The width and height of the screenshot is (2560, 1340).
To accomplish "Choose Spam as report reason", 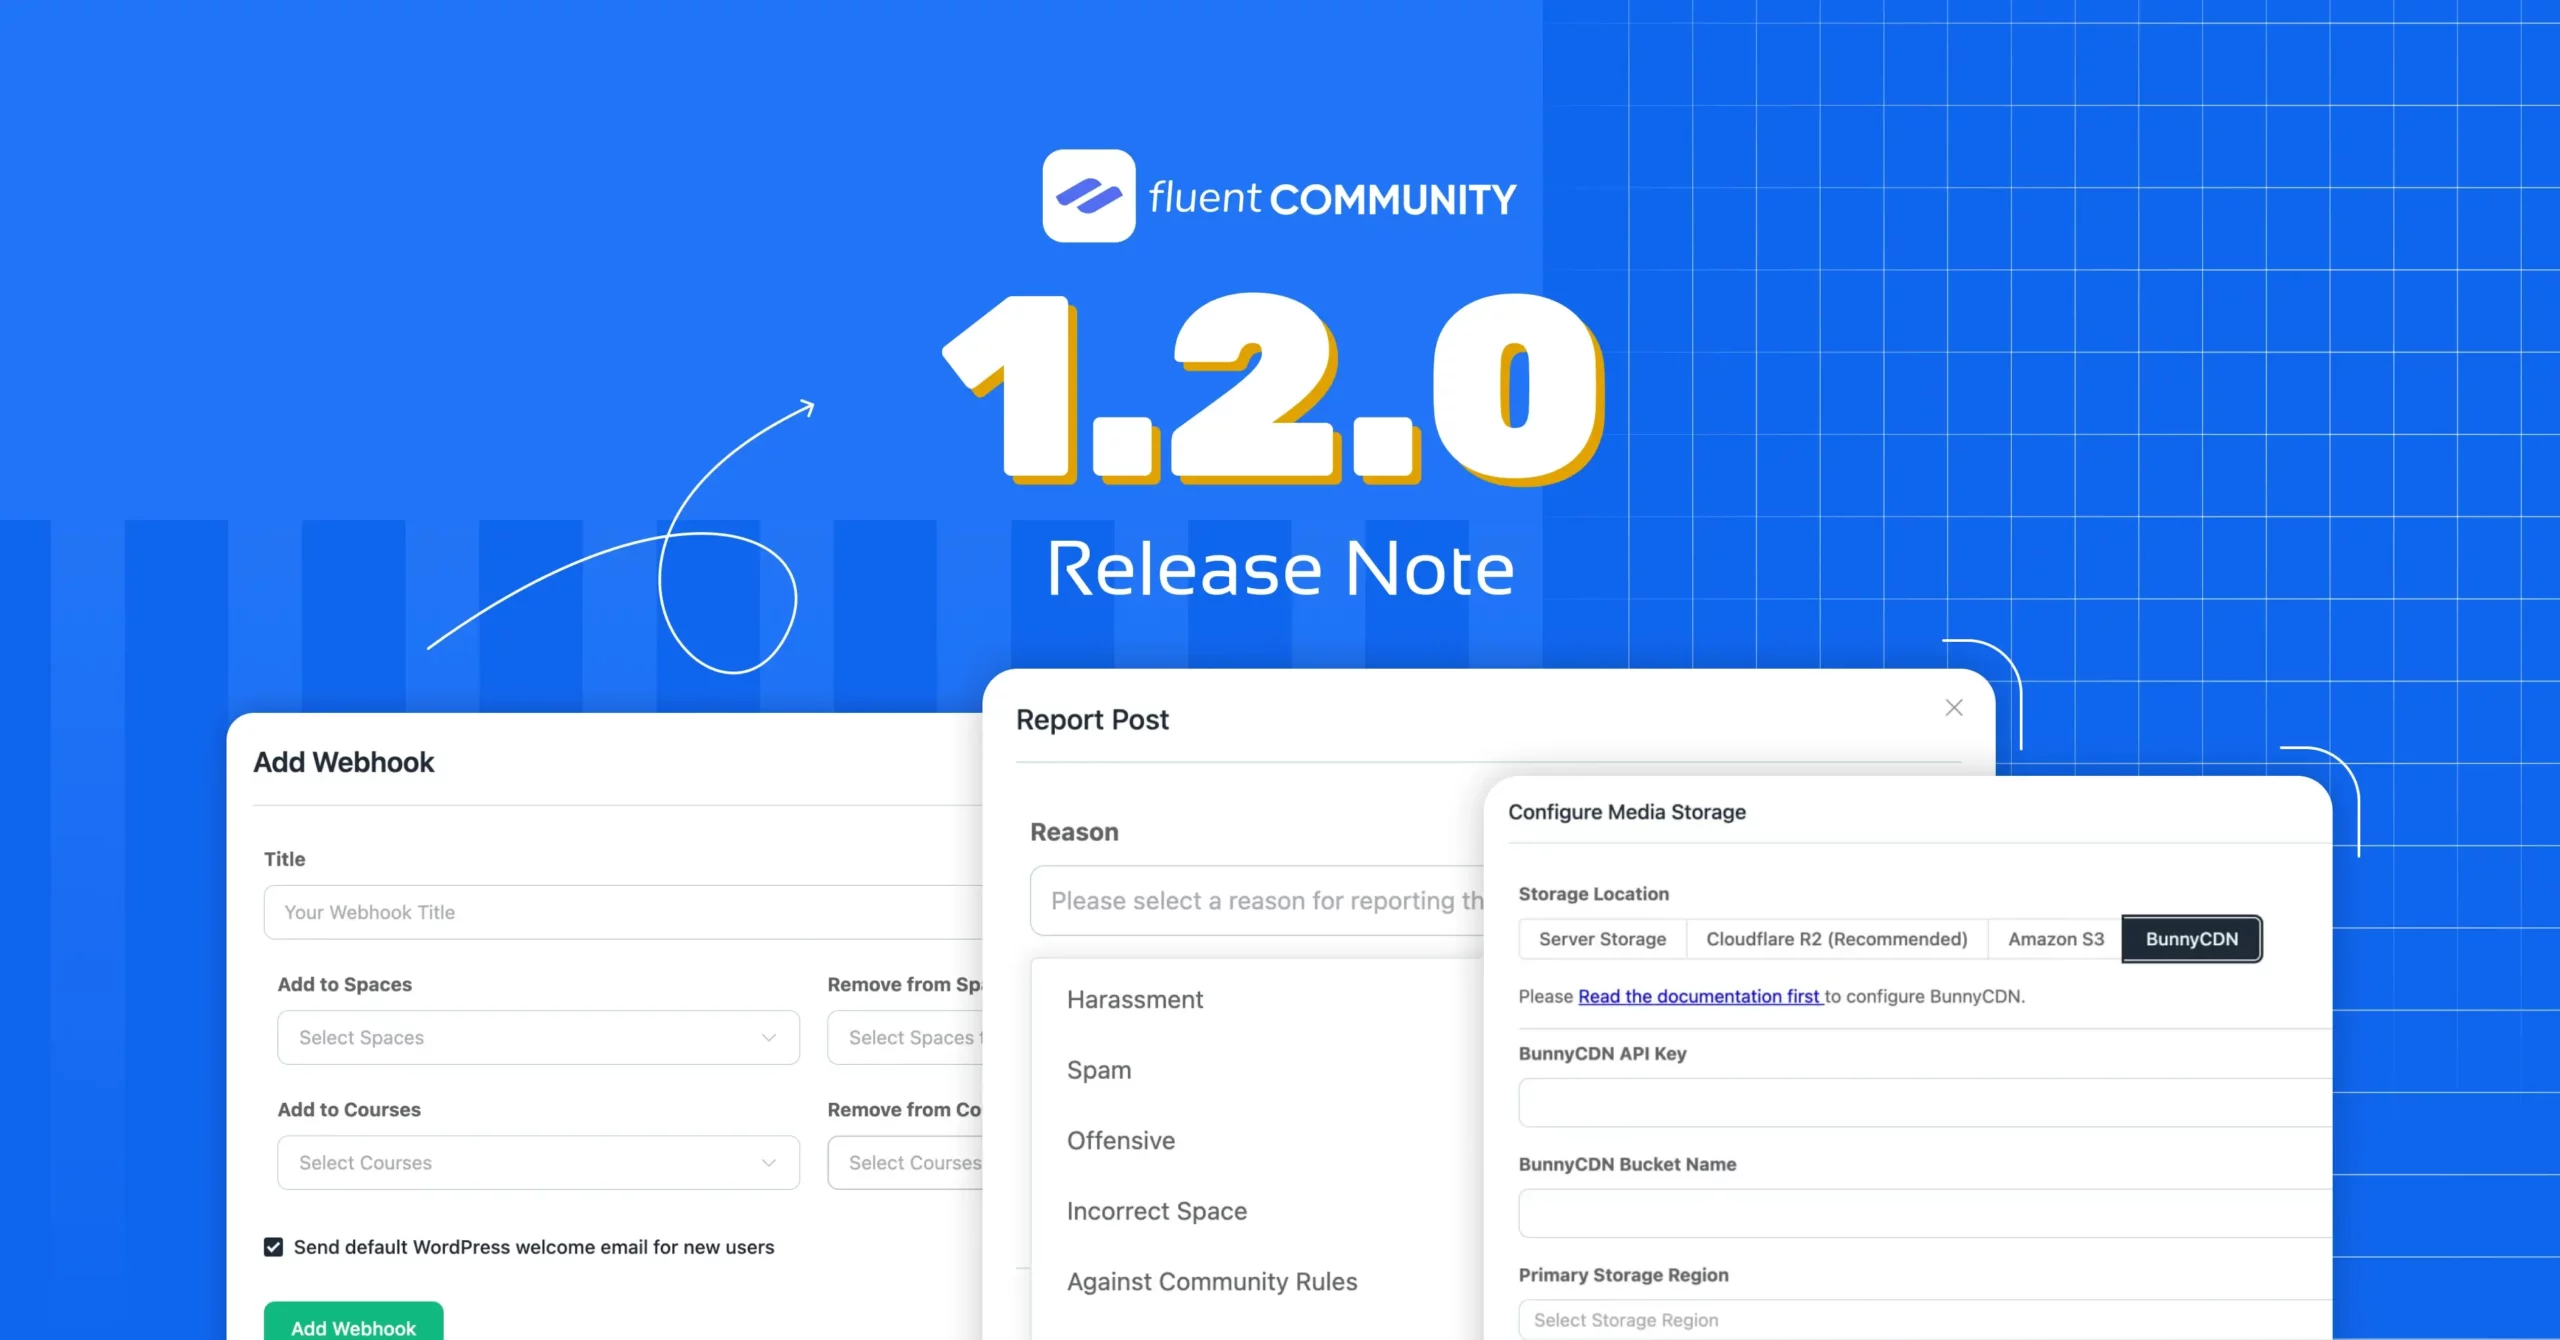I will pyautogui.click(x=1099, y=1070).
